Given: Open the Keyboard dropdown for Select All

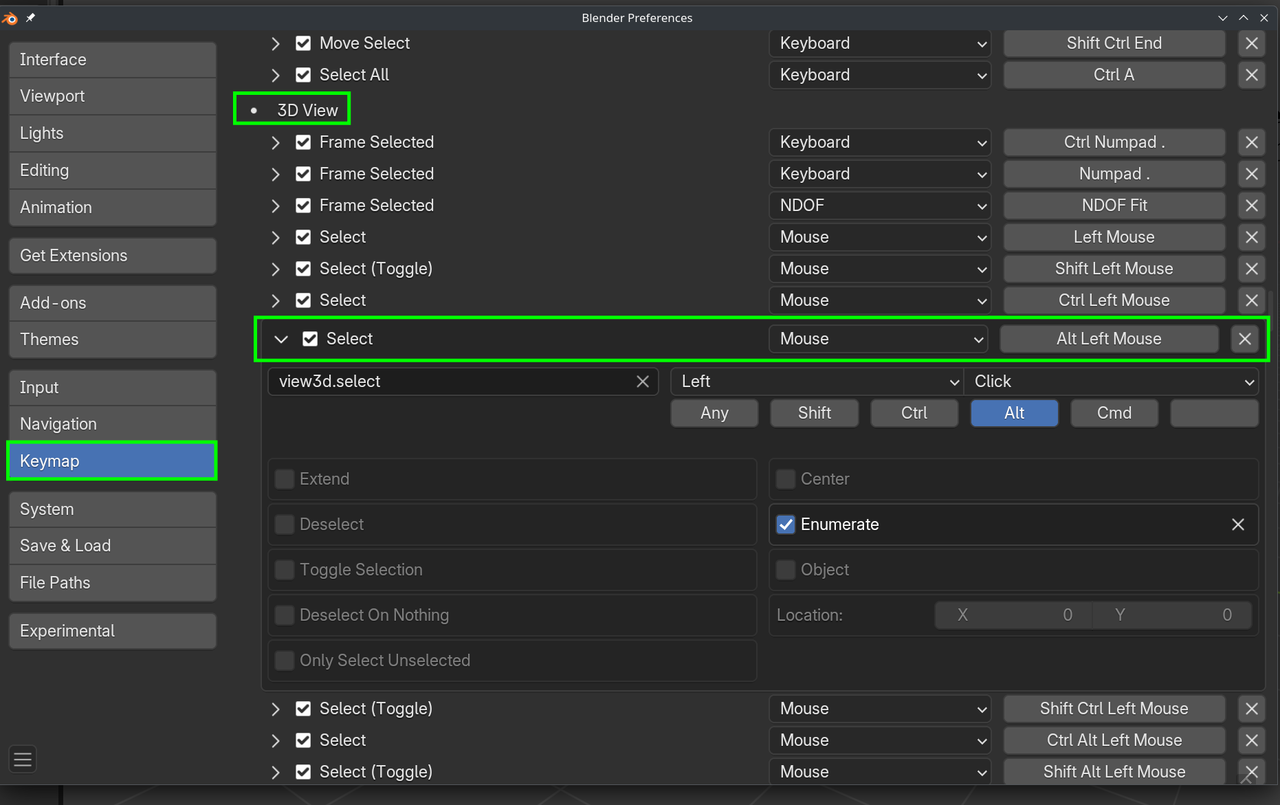Looking at the screenshot, I should click(x=880, y=75).
